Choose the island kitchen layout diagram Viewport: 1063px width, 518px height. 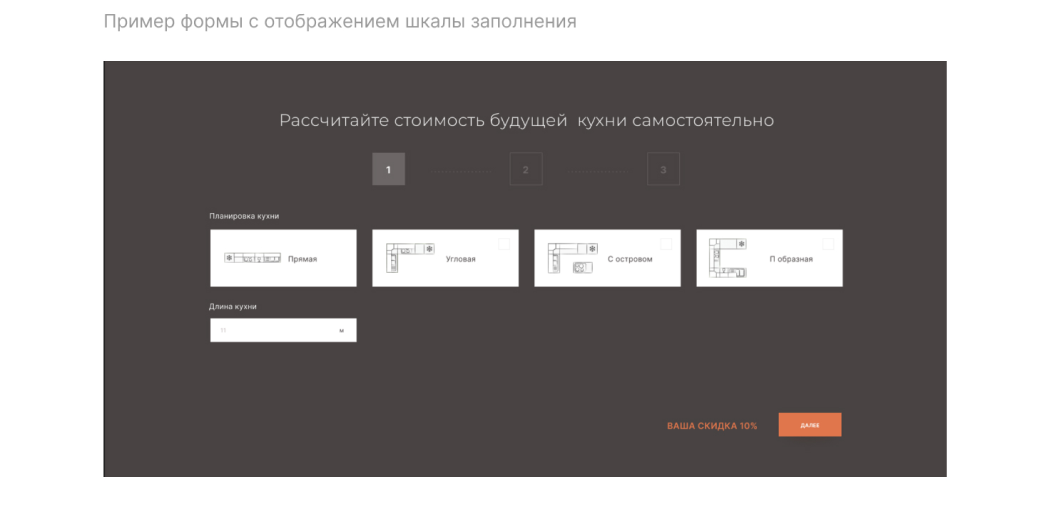572,258
